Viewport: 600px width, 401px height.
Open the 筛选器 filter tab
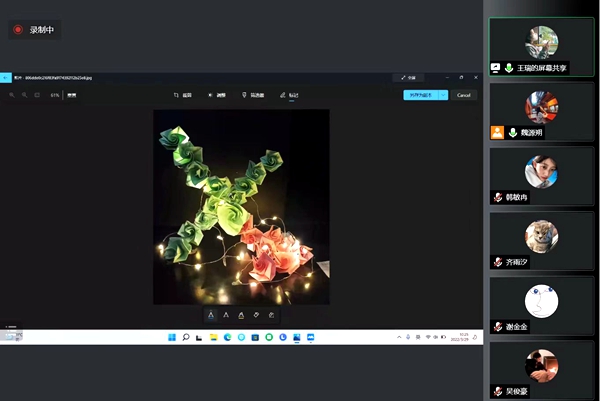(x=253, y=95)
